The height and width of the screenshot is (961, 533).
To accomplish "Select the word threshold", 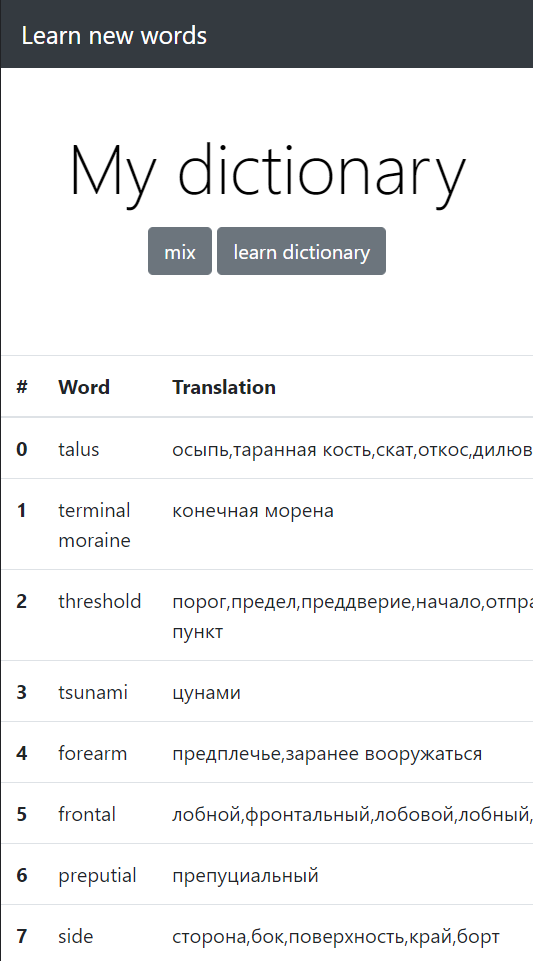I will 99,601.
